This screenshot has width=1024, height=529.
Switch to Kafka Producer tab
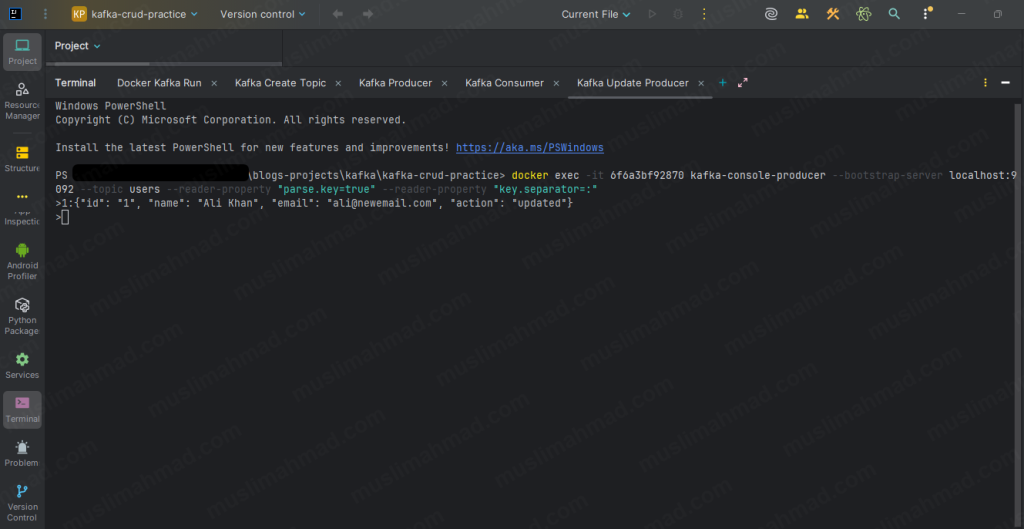pyautogui.click(x=395, y=83)
